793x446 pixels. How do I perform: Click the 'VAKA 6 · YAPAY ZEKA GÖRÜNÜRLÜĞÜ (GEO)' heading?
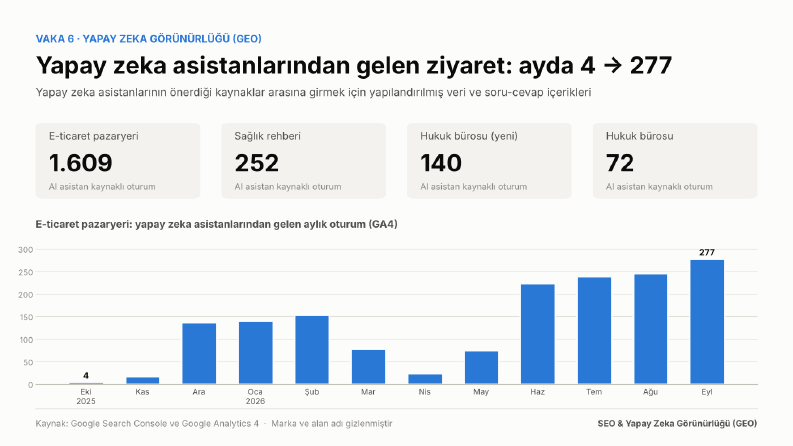click(148, 39)
